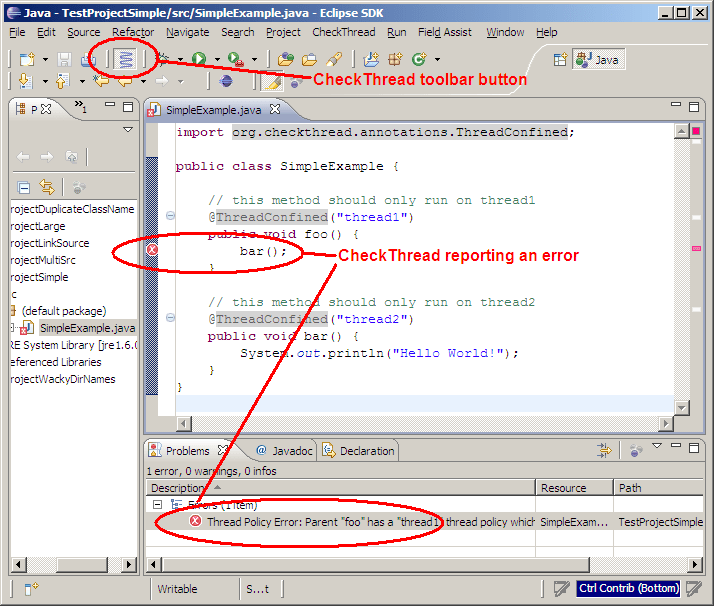Open the File menu
Viewport: 714px width, 606px height.
pyautogui.click(x=17, y=32)
